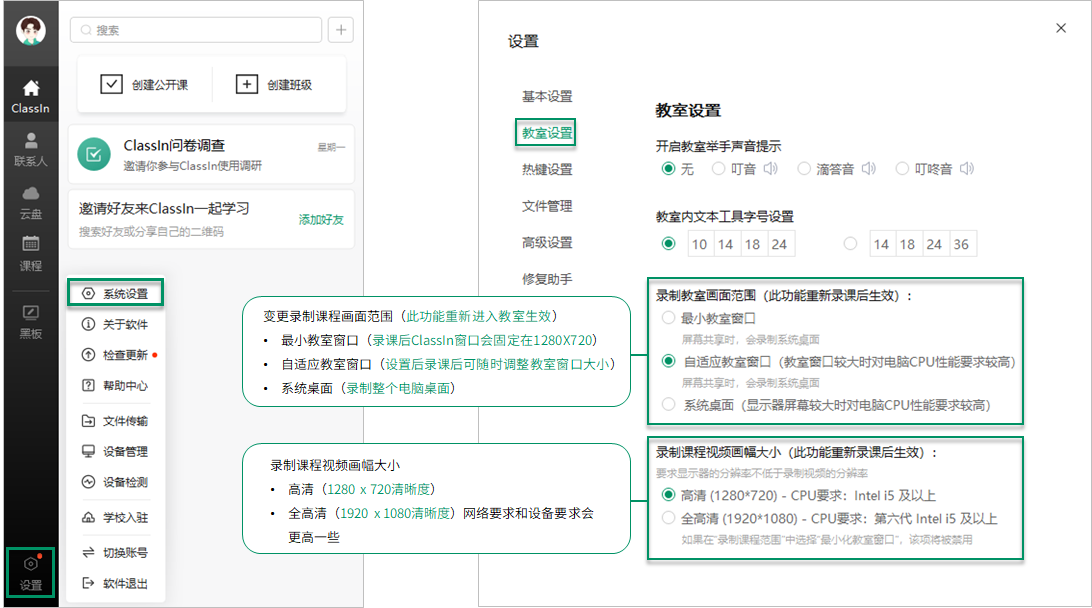
Task: Click the user avatar picture
Action: [31, 31]
